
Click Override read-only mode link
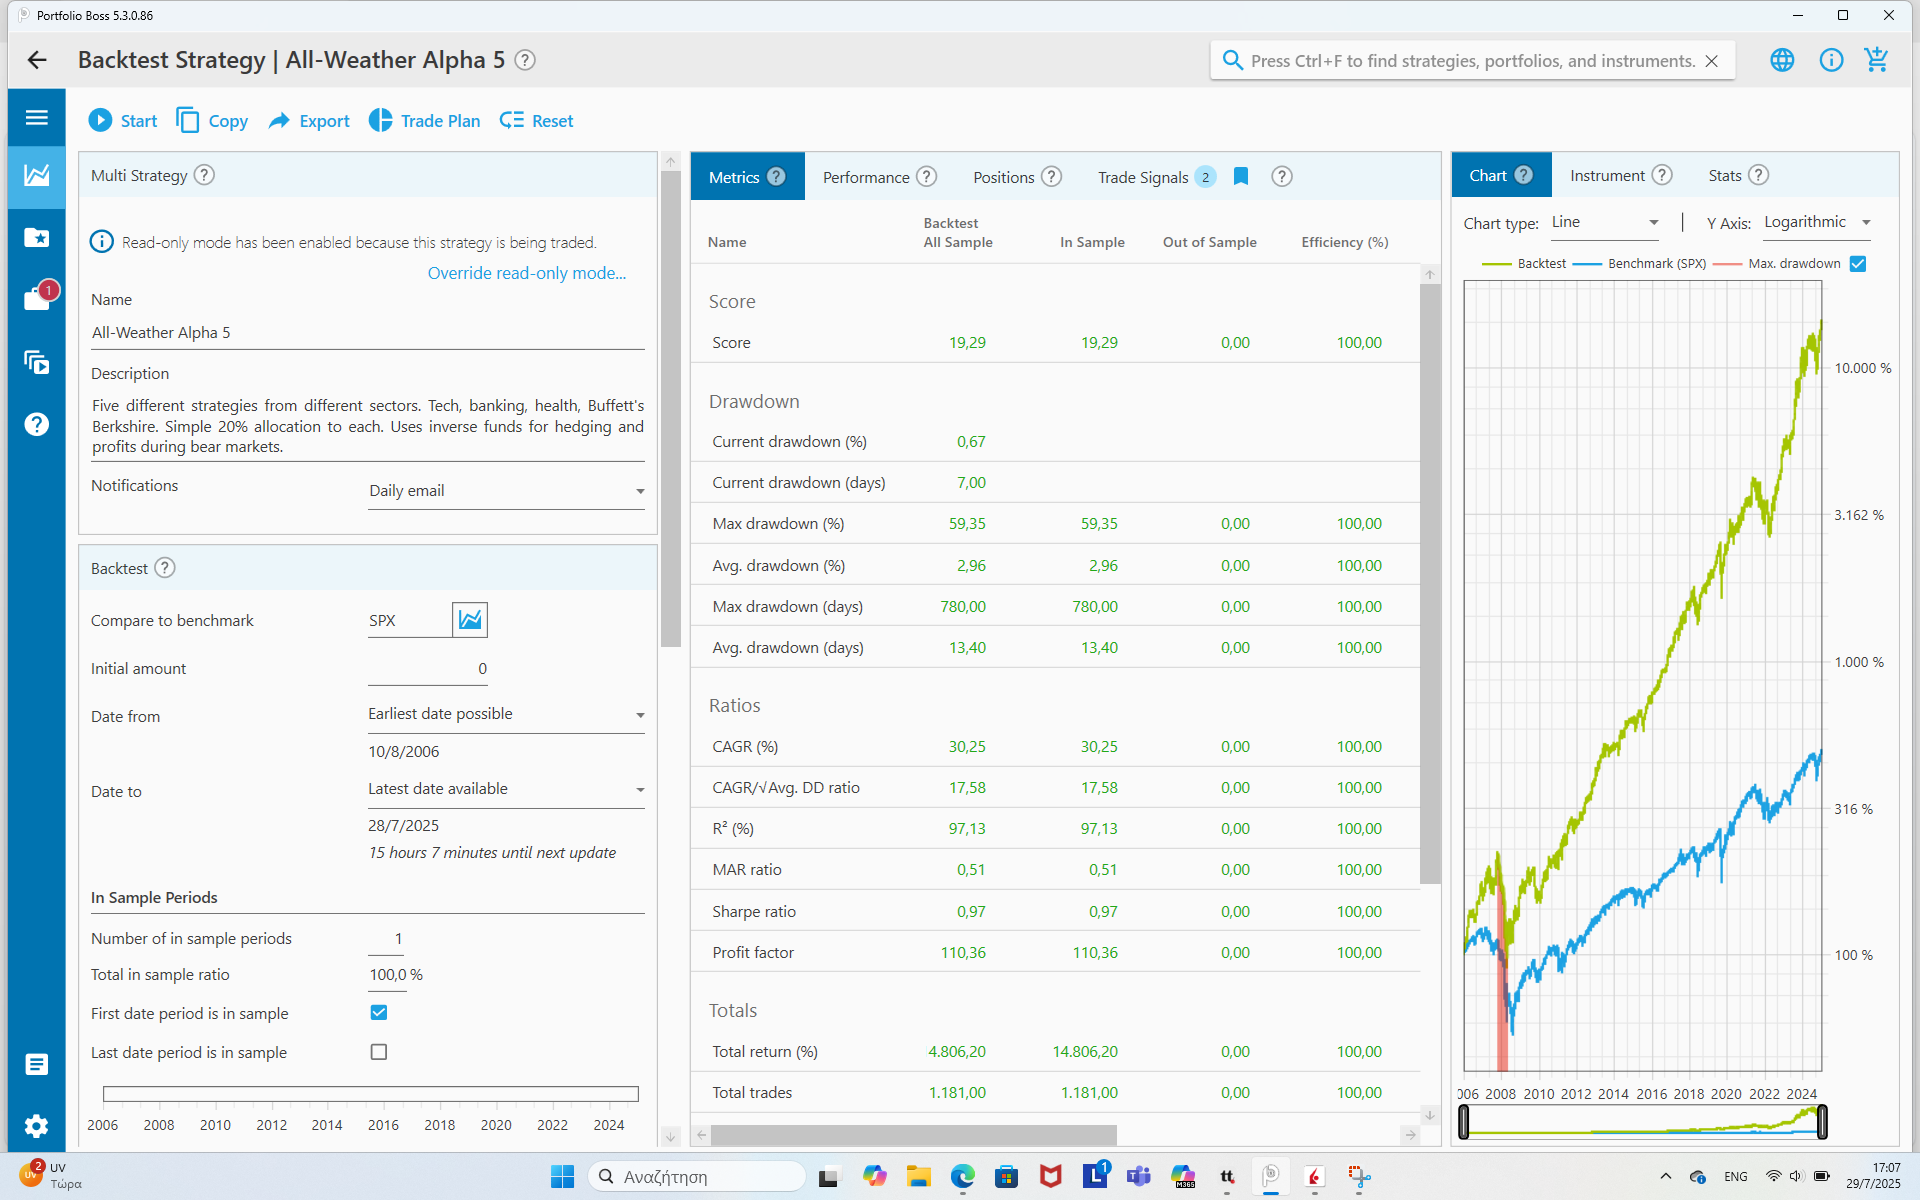click(527, 273)
